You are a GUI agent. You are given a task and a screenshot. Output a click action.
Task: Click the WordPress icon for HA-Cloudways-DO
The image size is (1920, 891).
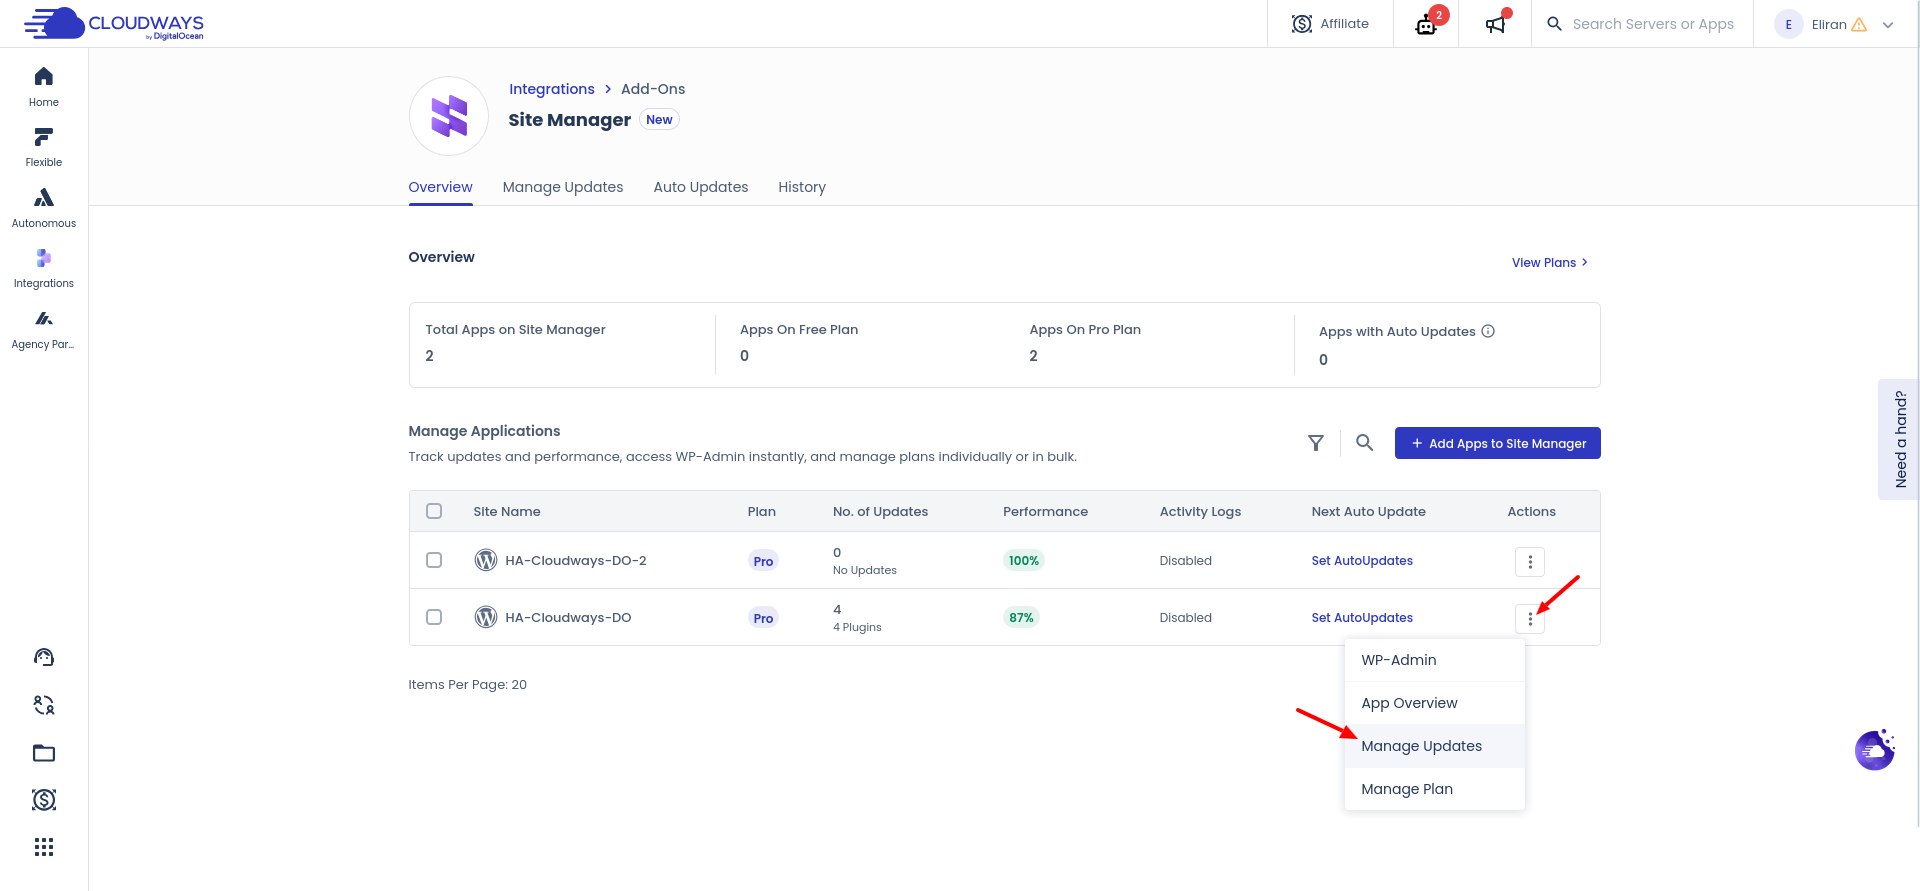(486, 617)
